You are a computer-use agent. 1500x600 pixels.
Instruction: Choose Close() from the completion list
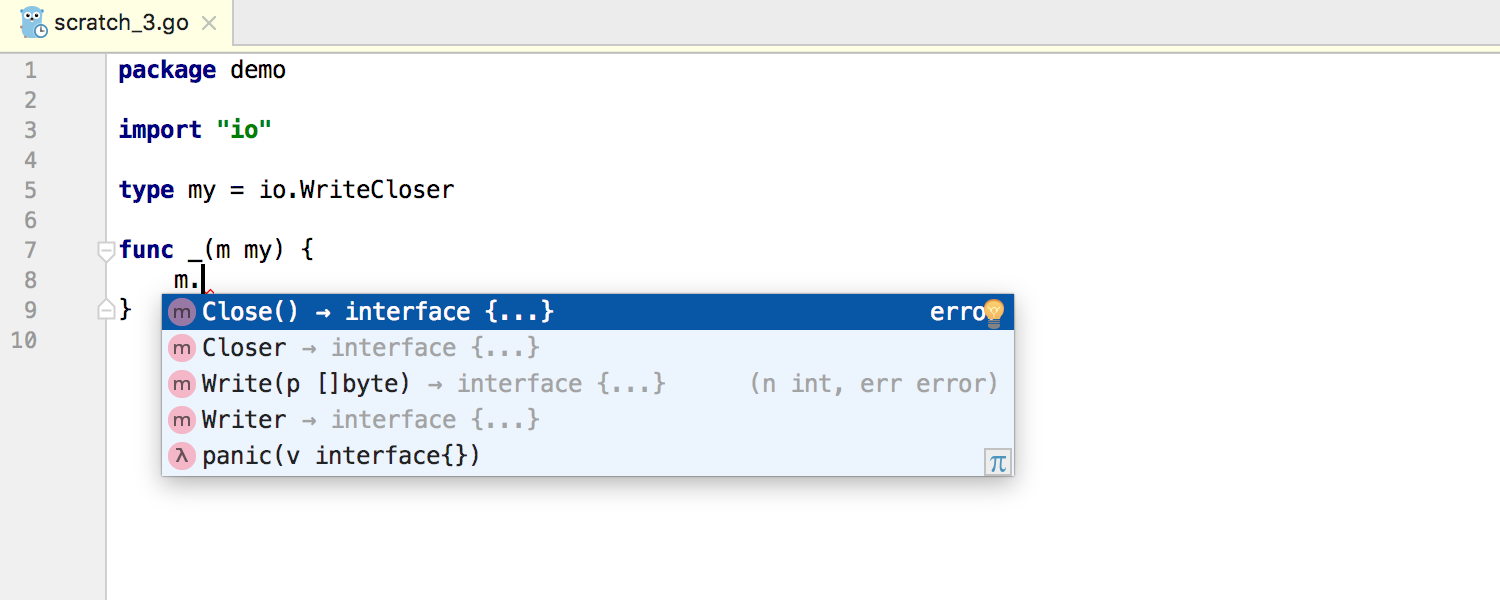tap(588, 312)
